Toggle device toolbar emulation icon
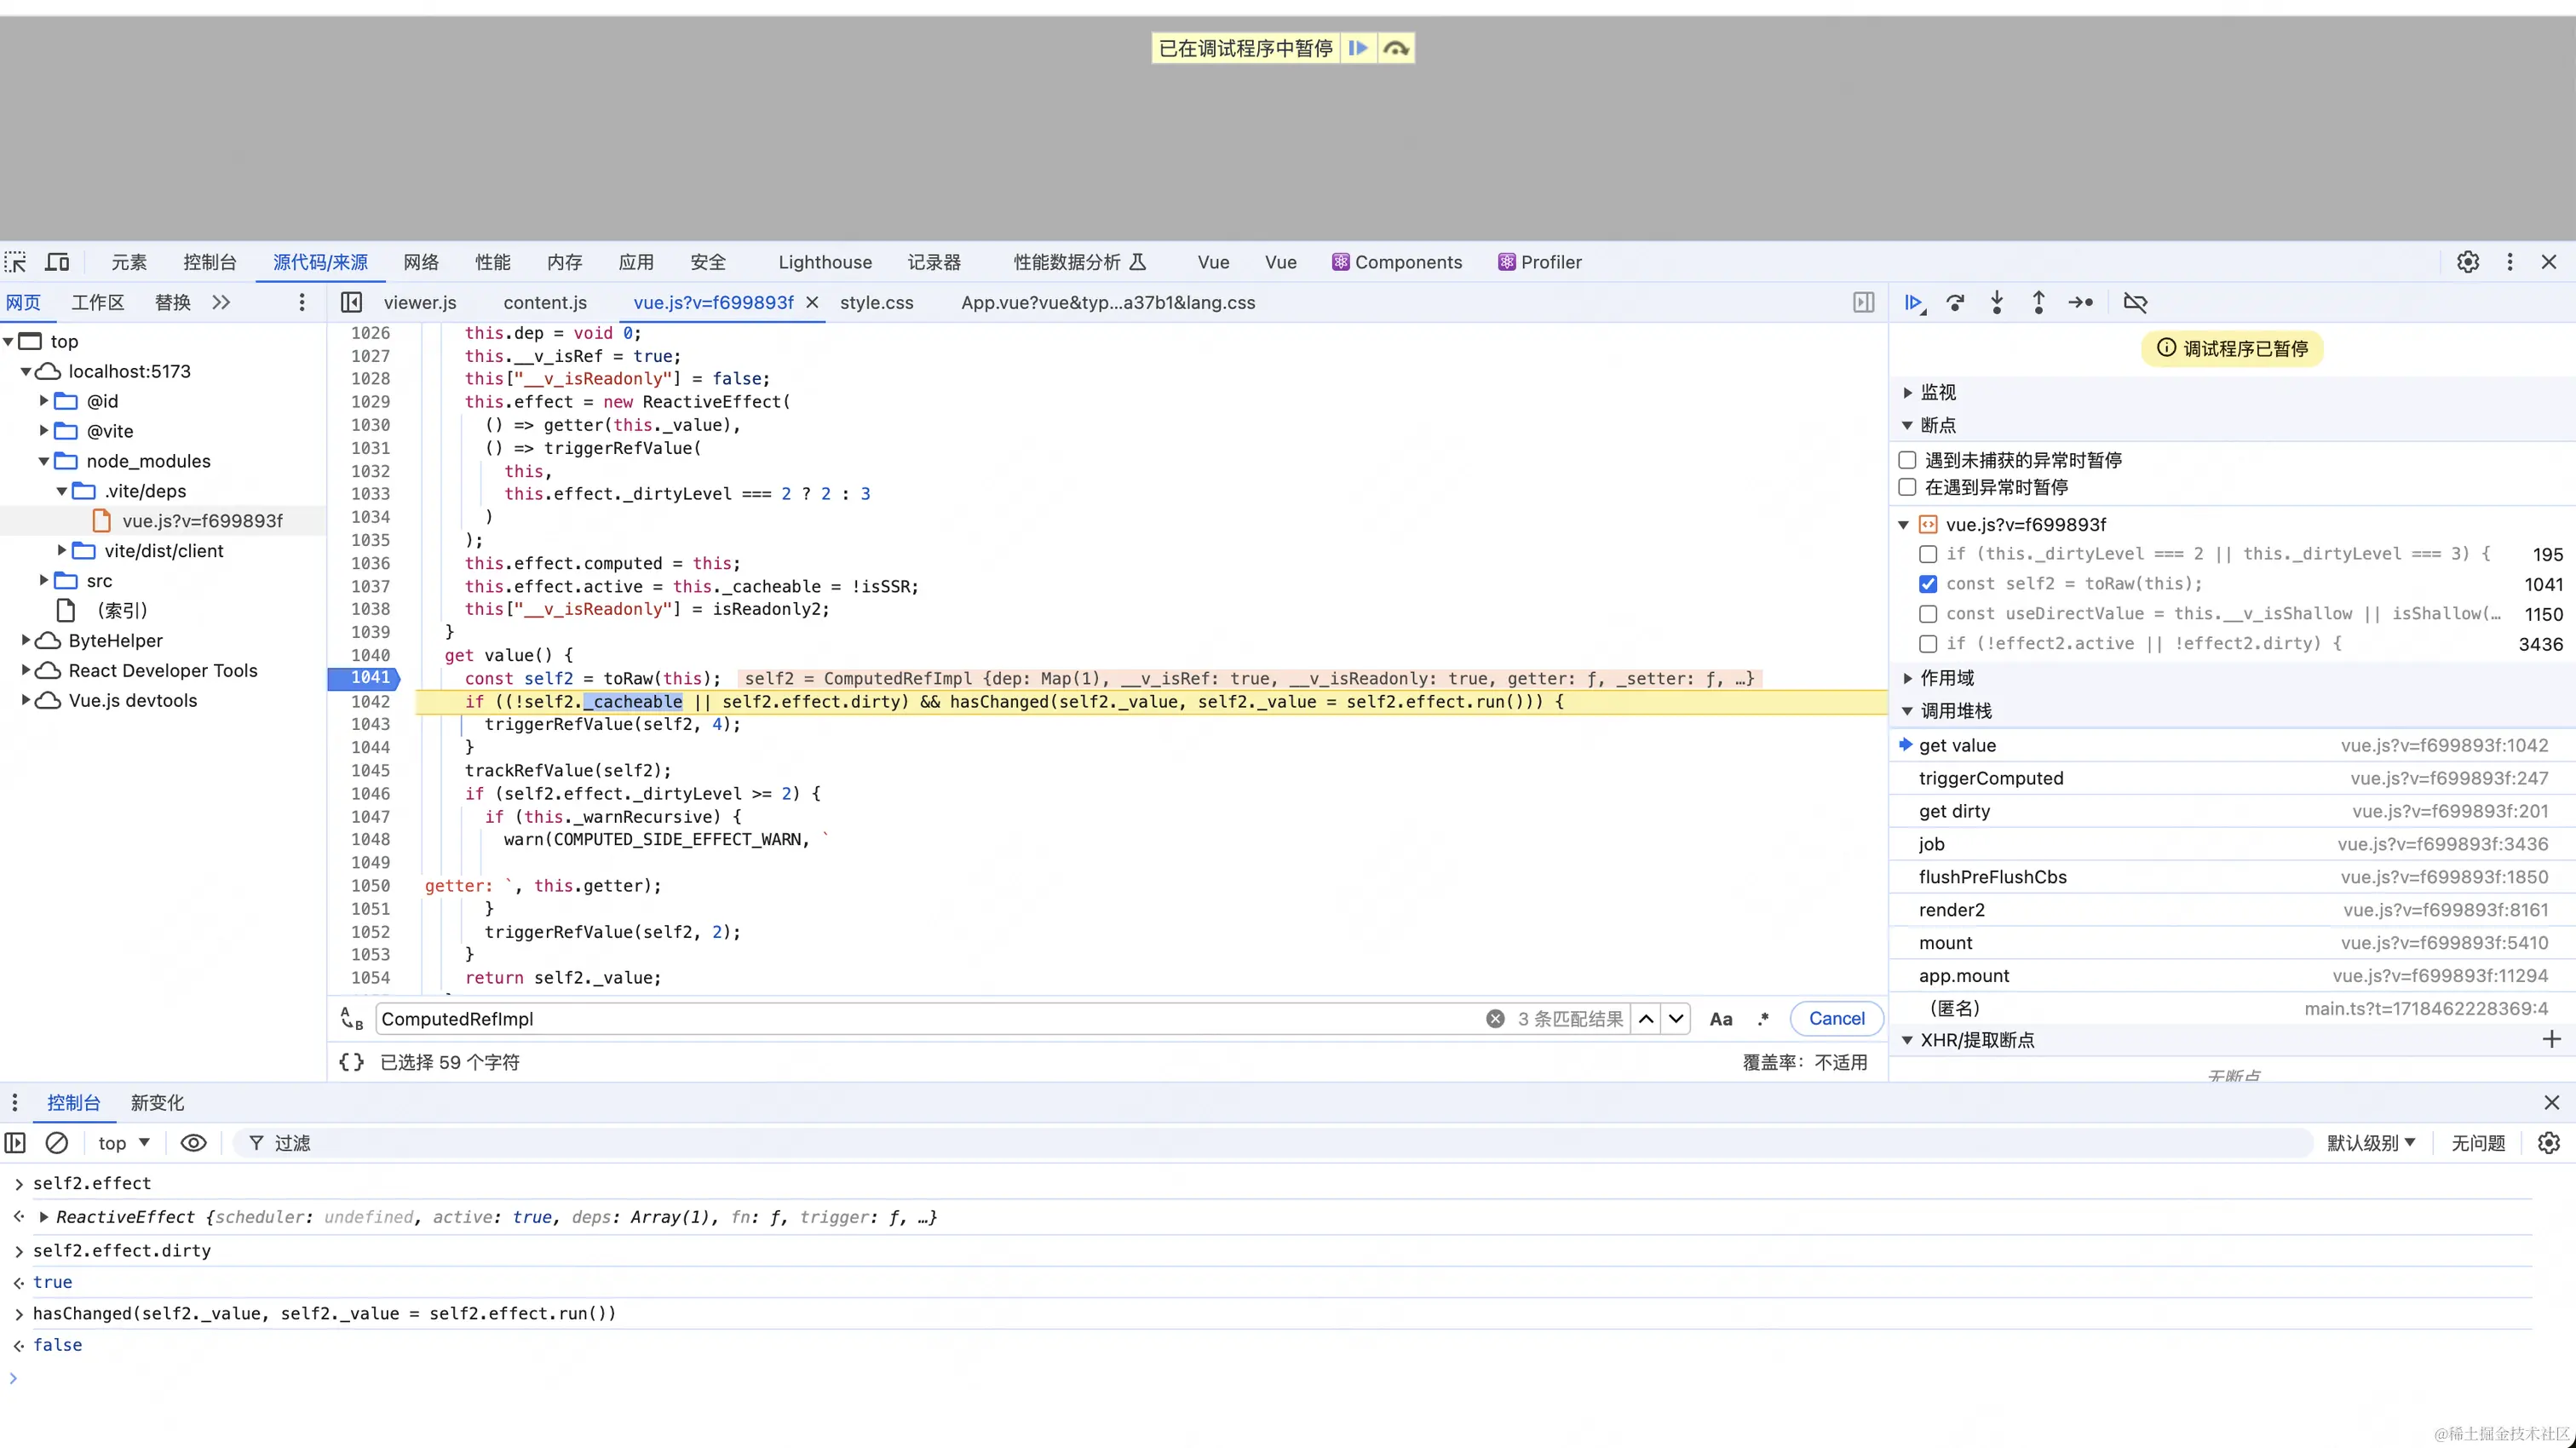The image size is (2576, 1448). point(58,262)
